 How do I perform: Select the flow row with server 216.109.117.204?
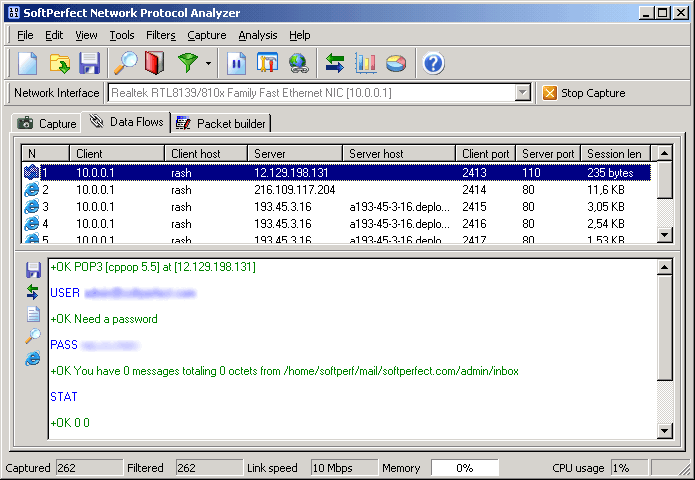(x=294, y=189)
